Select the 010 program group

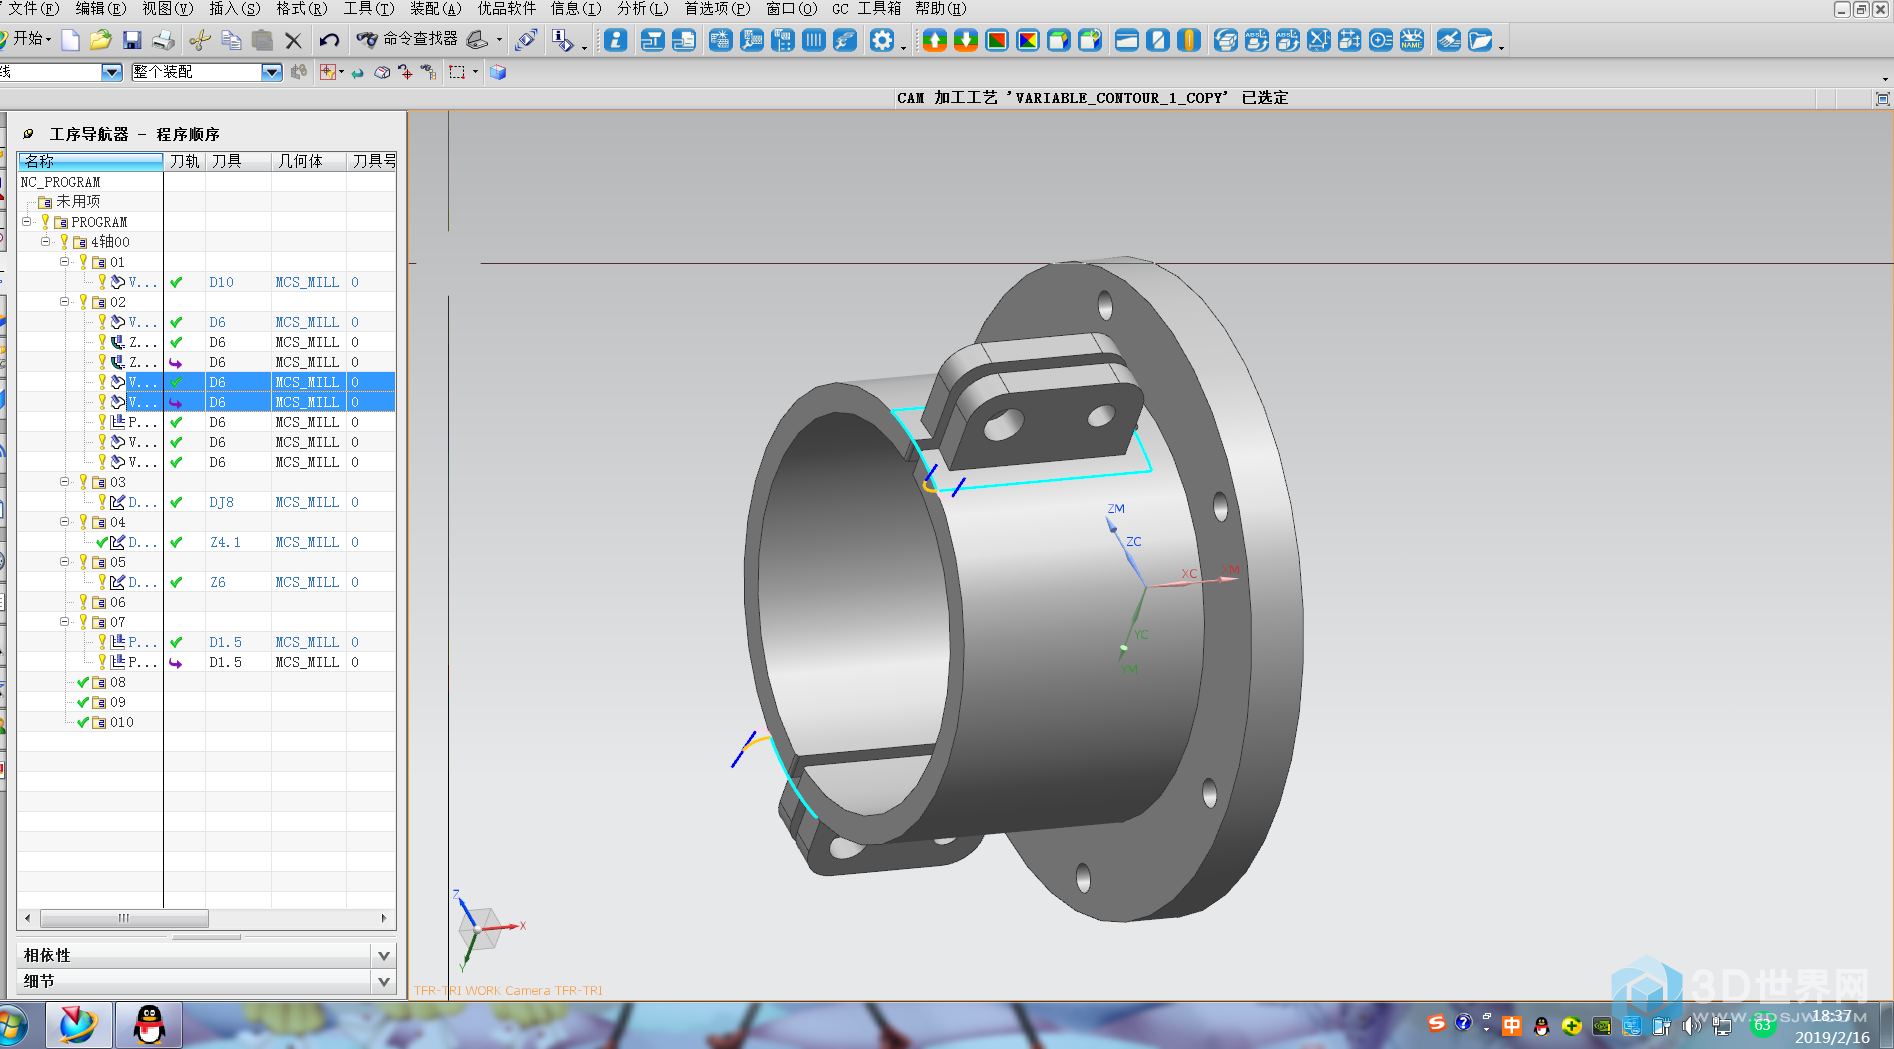point(121,722)
